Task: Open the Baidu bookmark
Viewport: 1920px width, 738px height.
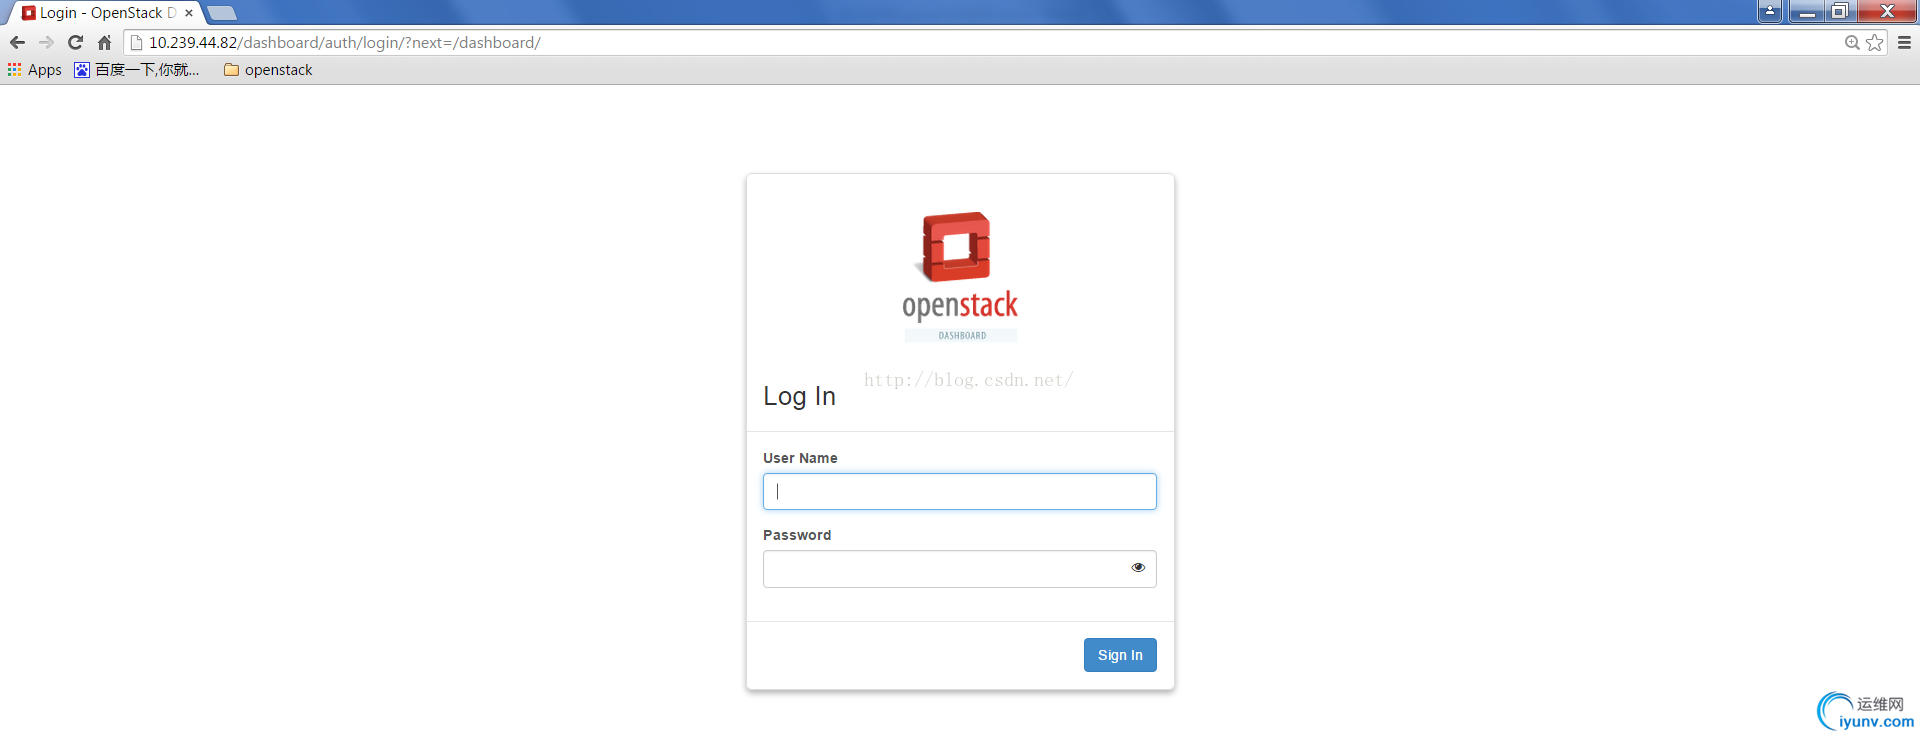Action: coord(137,69)
